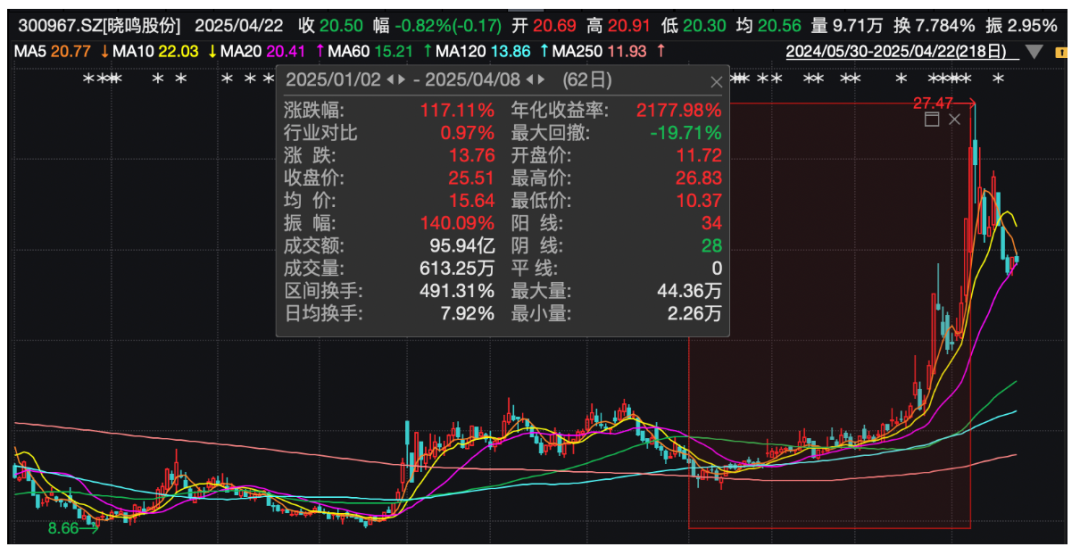Click 涨跌 value 13.76

coord(472,156)
